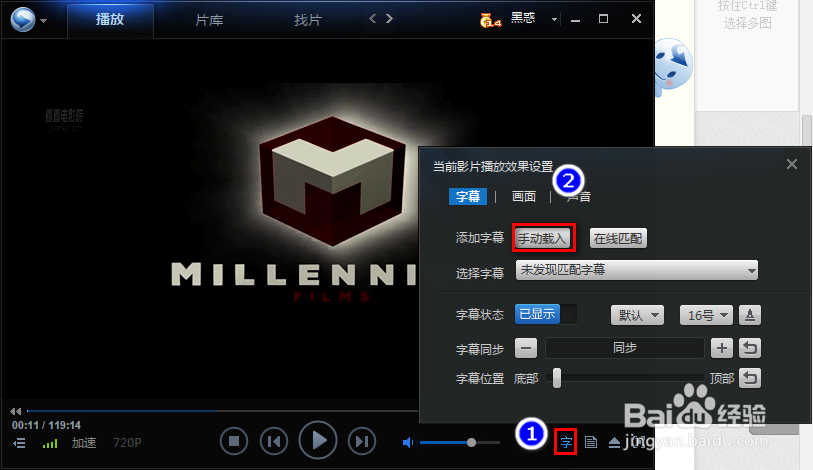
Task: Select the 画面 settings tab
Action: (524, 196)
